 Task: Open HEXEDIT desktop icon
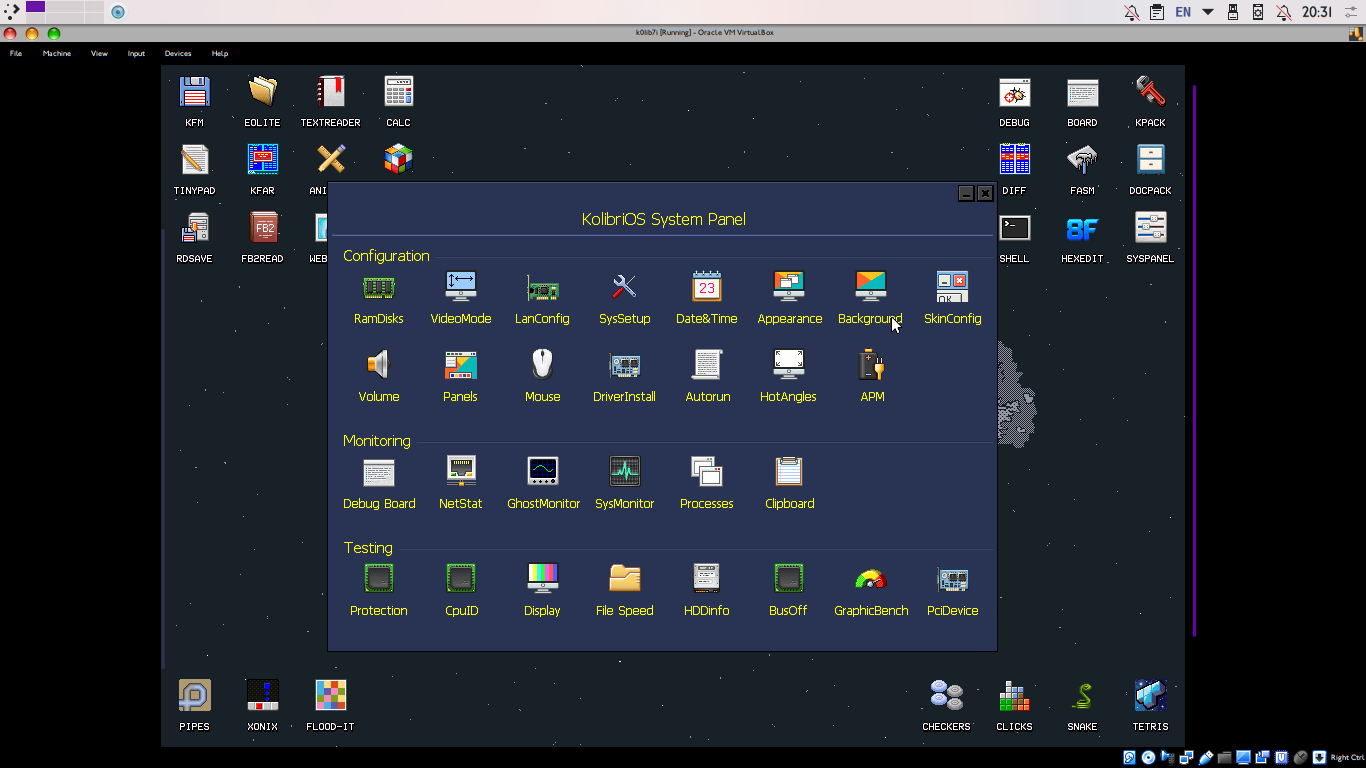[x=1082, y=229]
